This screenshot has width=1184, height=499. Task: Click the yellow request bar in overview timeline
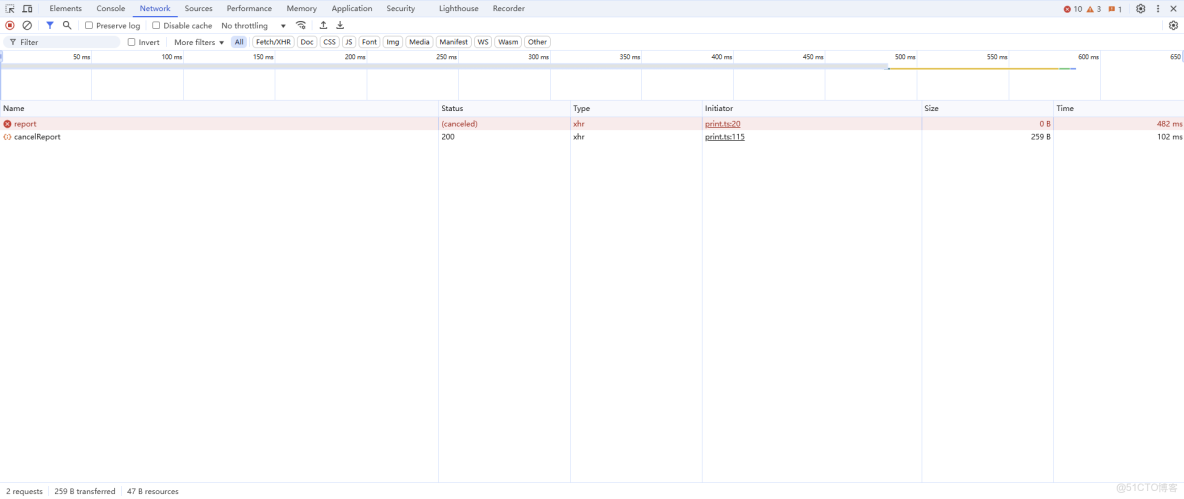[x=974, y=69]
